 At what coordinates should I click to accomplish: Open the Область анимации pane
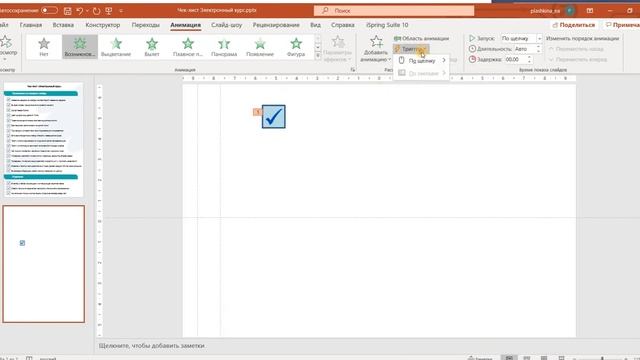click(x=421, y=38)
